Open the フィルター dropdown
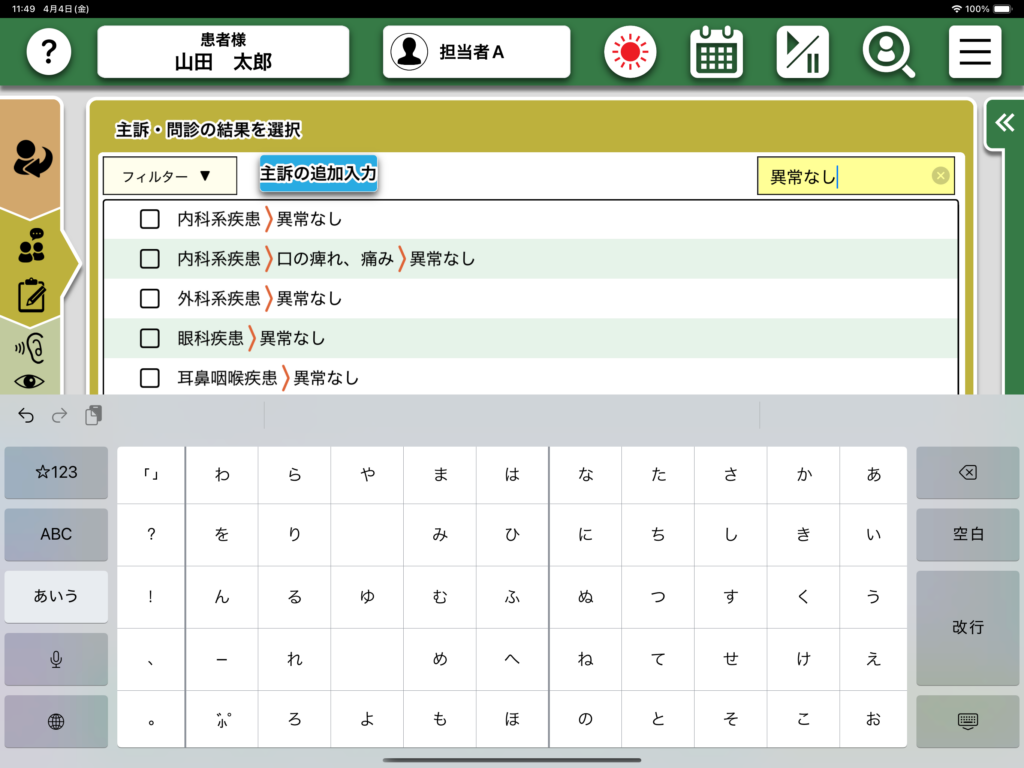 tap(169, 176)
